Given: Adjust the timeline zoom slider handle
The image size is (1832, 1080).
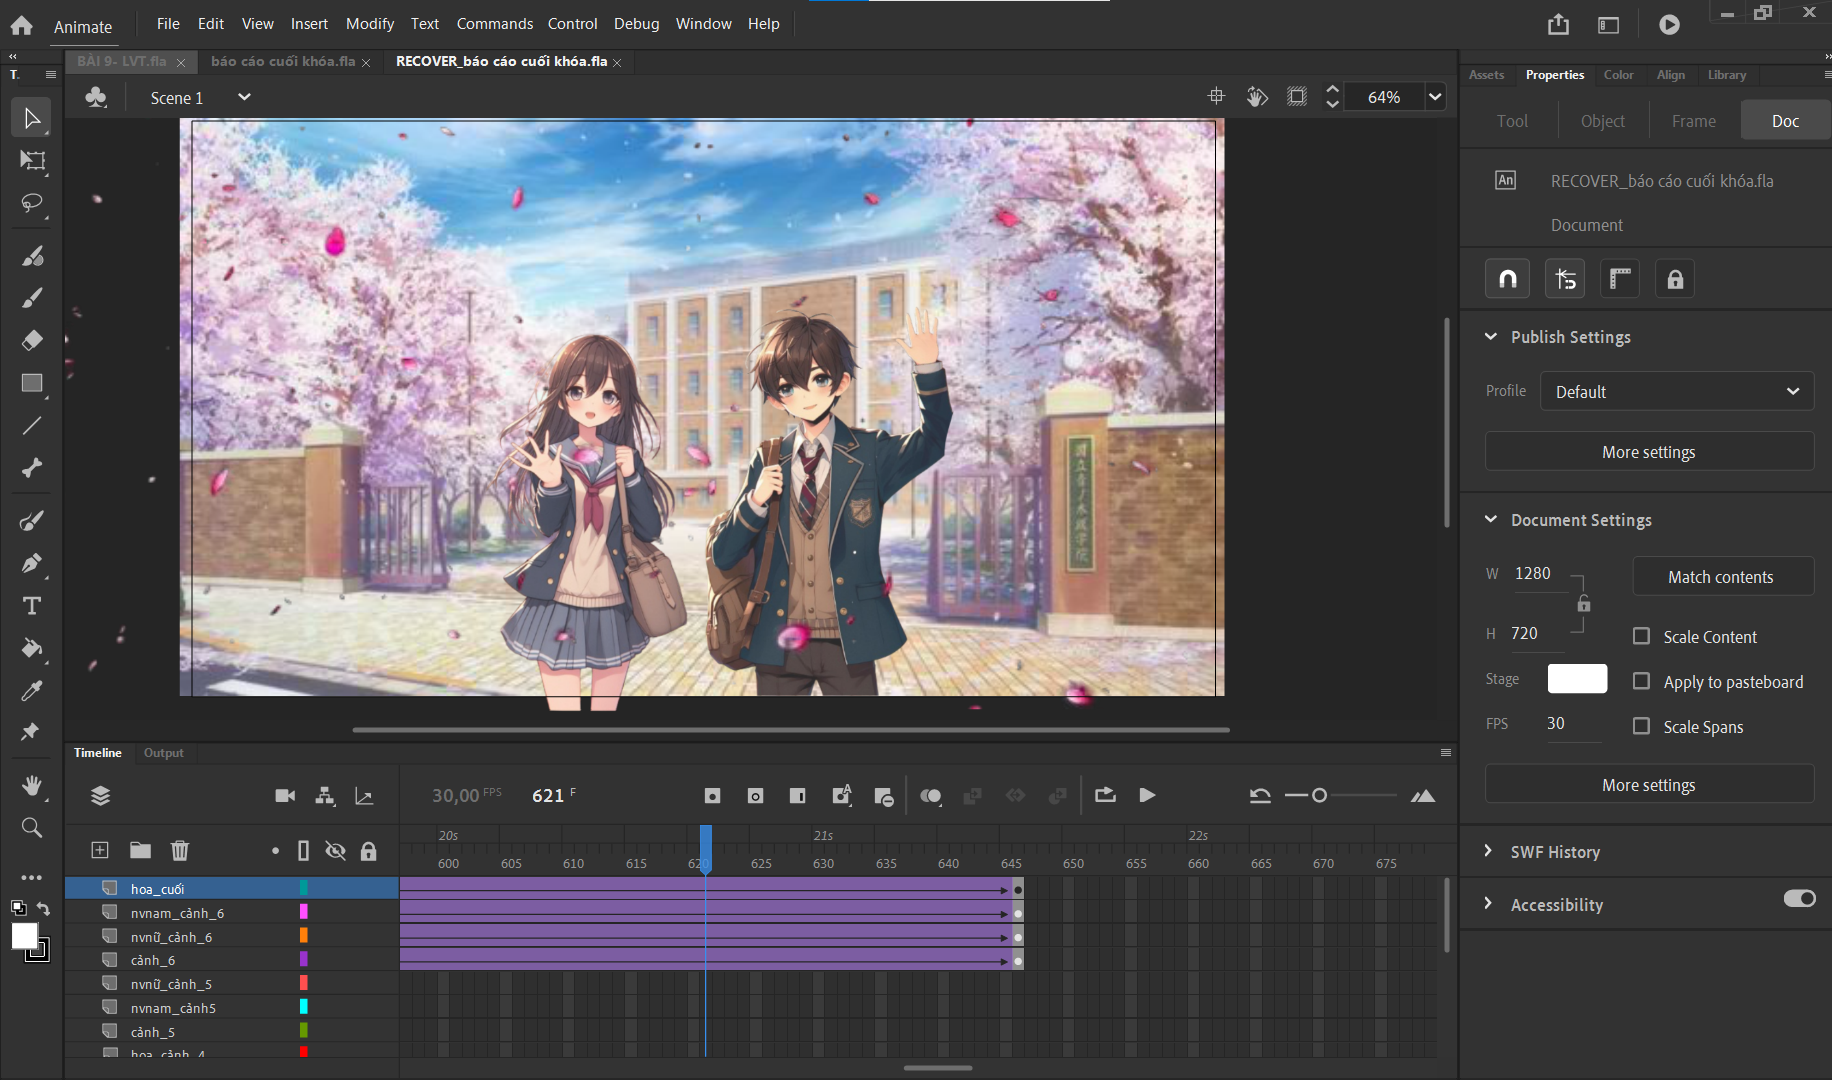Looking at the screenshot, I should 1319,796.
